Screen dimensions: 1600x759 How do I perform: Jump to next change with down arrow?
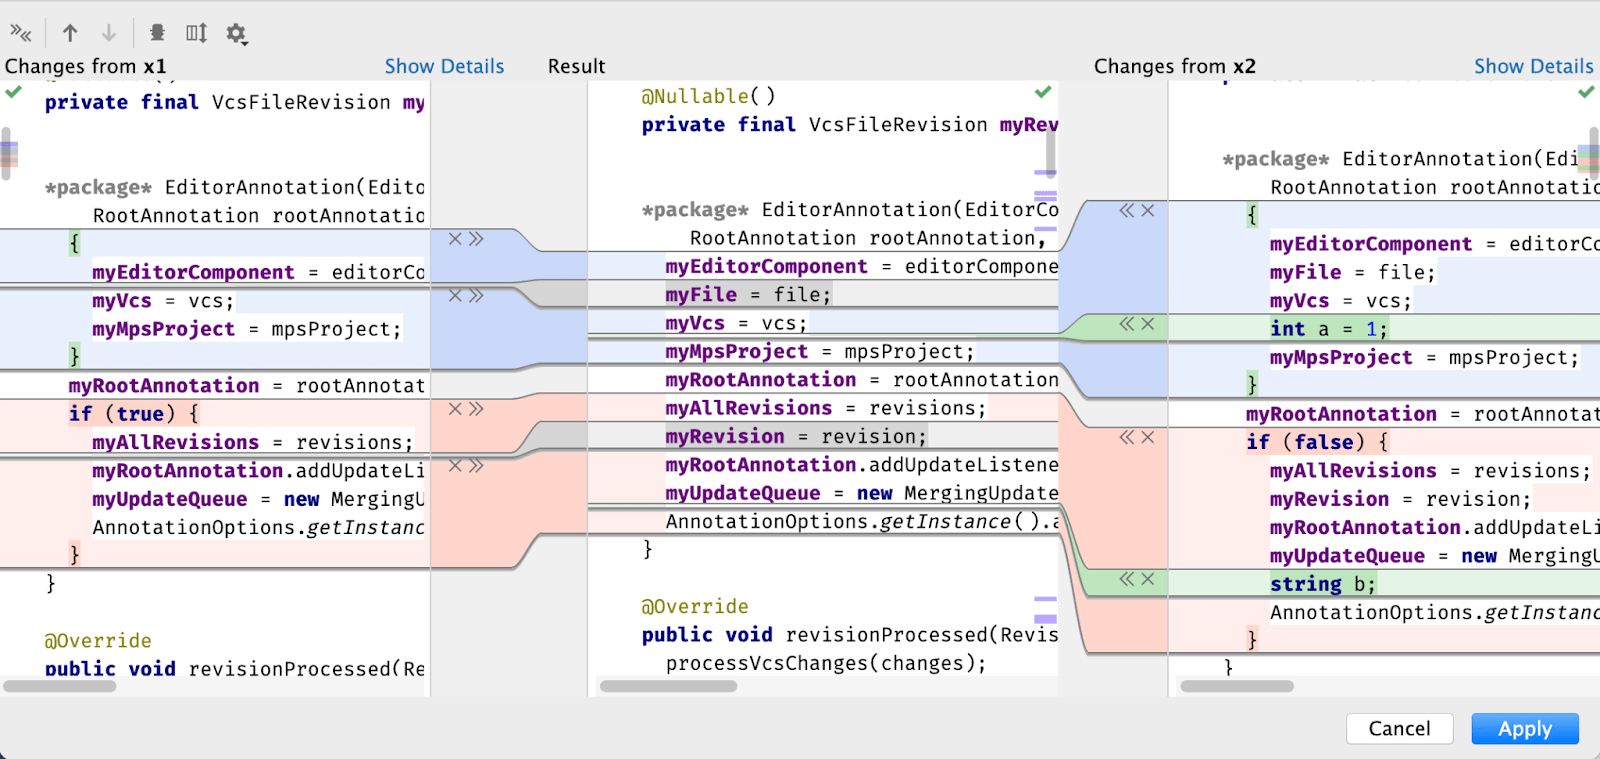109,33
